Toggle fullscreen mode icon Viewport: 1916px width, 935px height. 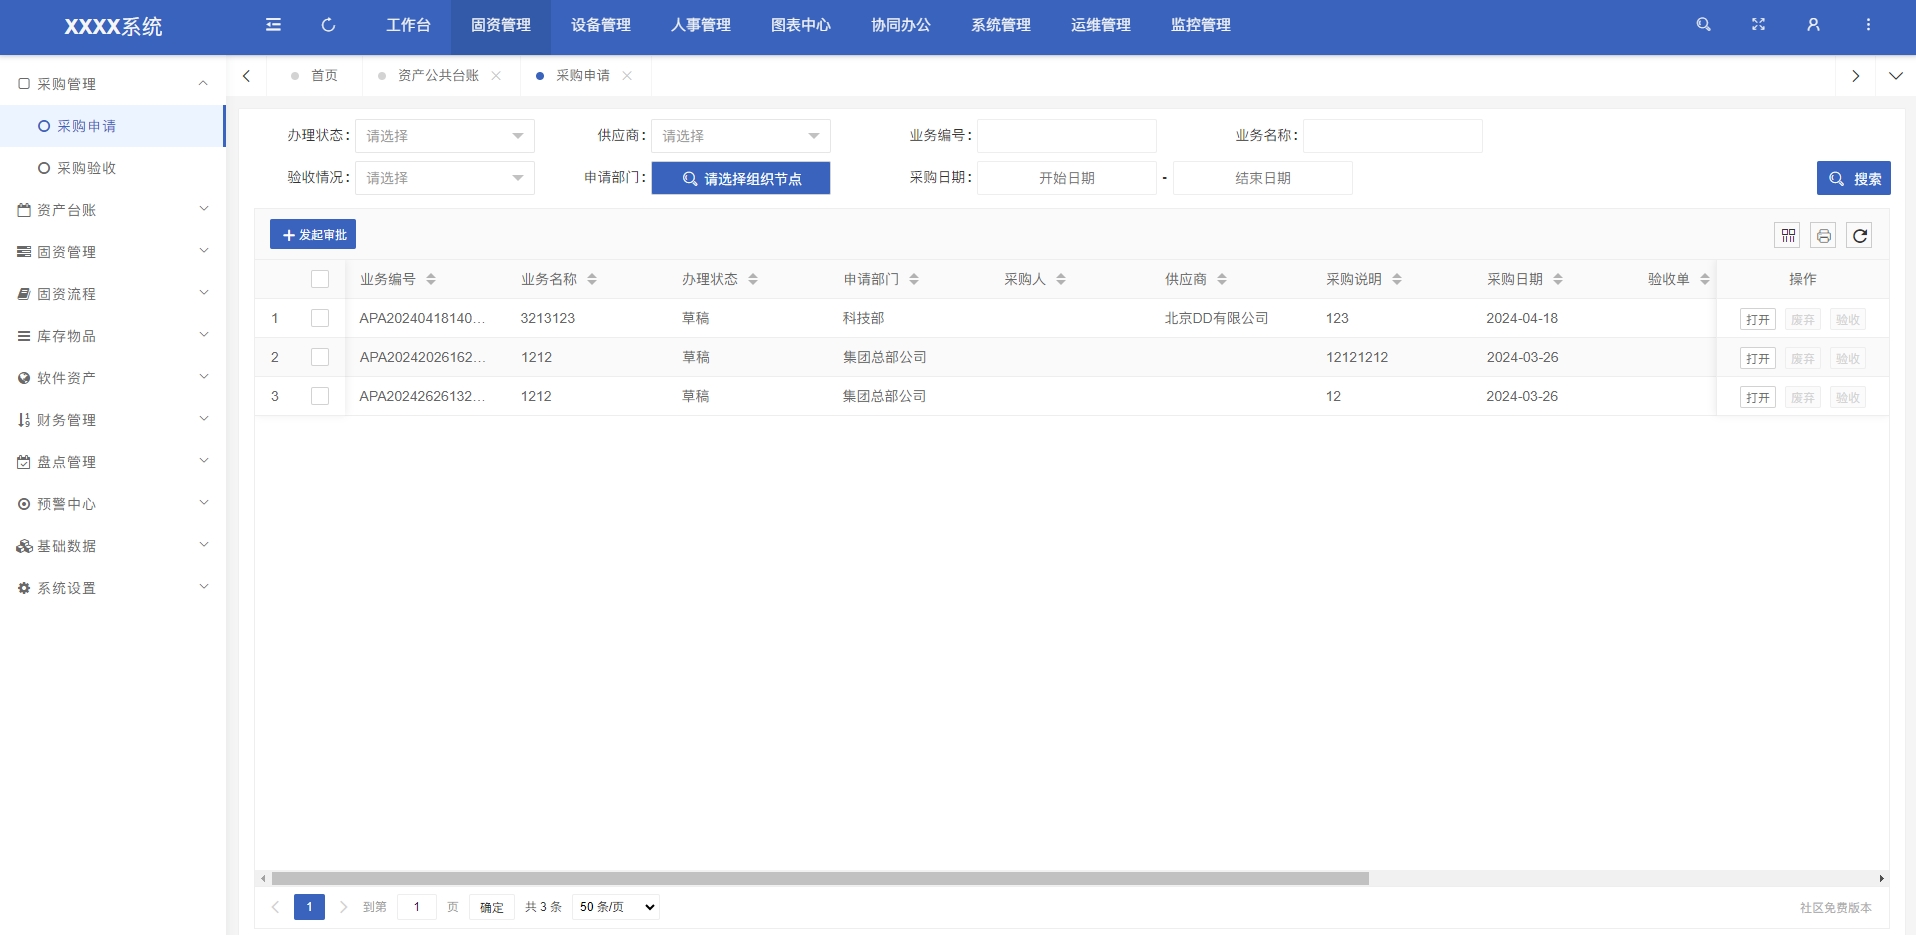[x=1758, y=24]
